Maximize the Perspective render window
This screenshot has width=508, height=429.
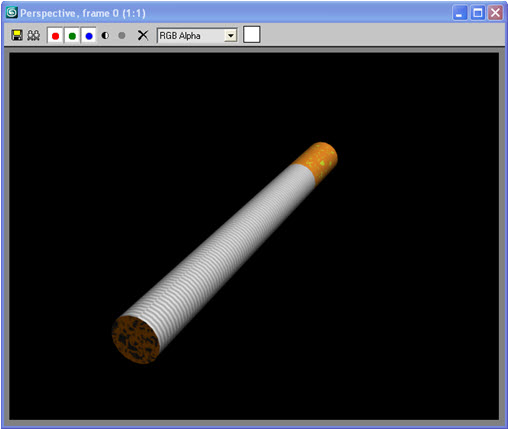(478, 13)
